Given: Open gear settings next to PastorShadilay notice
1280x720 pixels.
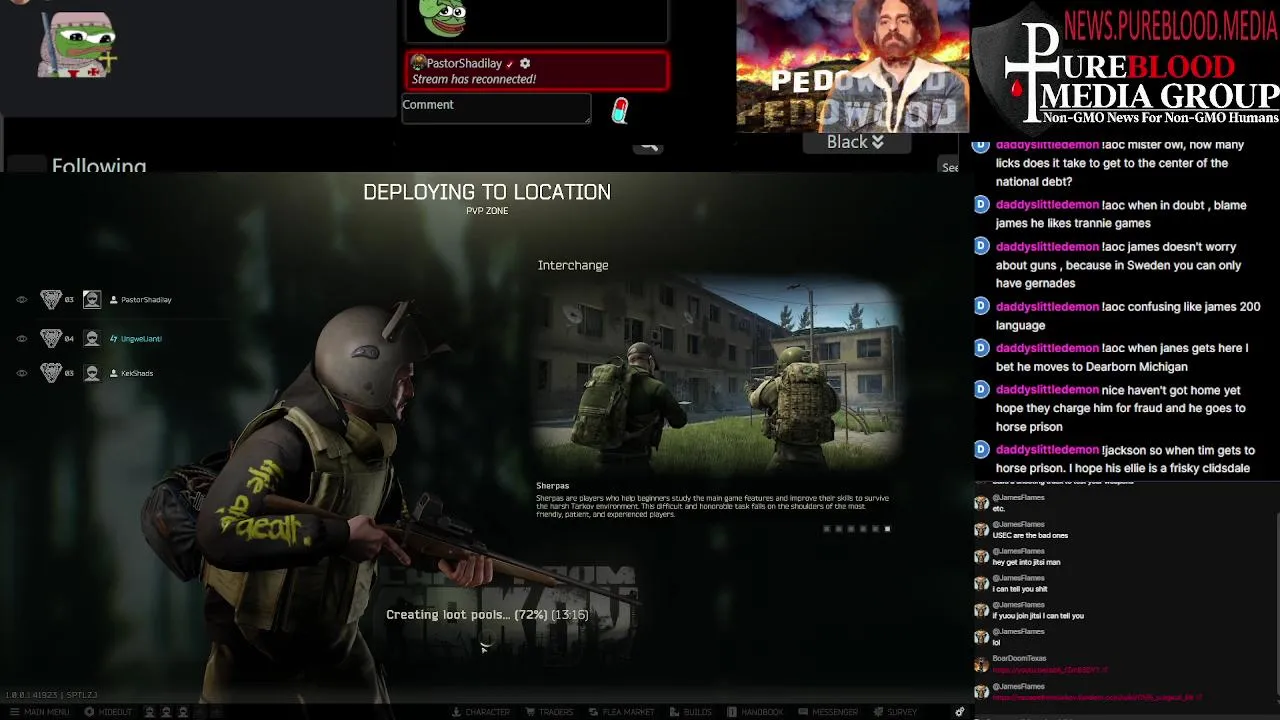Looking at the screenshot, I should tap(525, 63).
